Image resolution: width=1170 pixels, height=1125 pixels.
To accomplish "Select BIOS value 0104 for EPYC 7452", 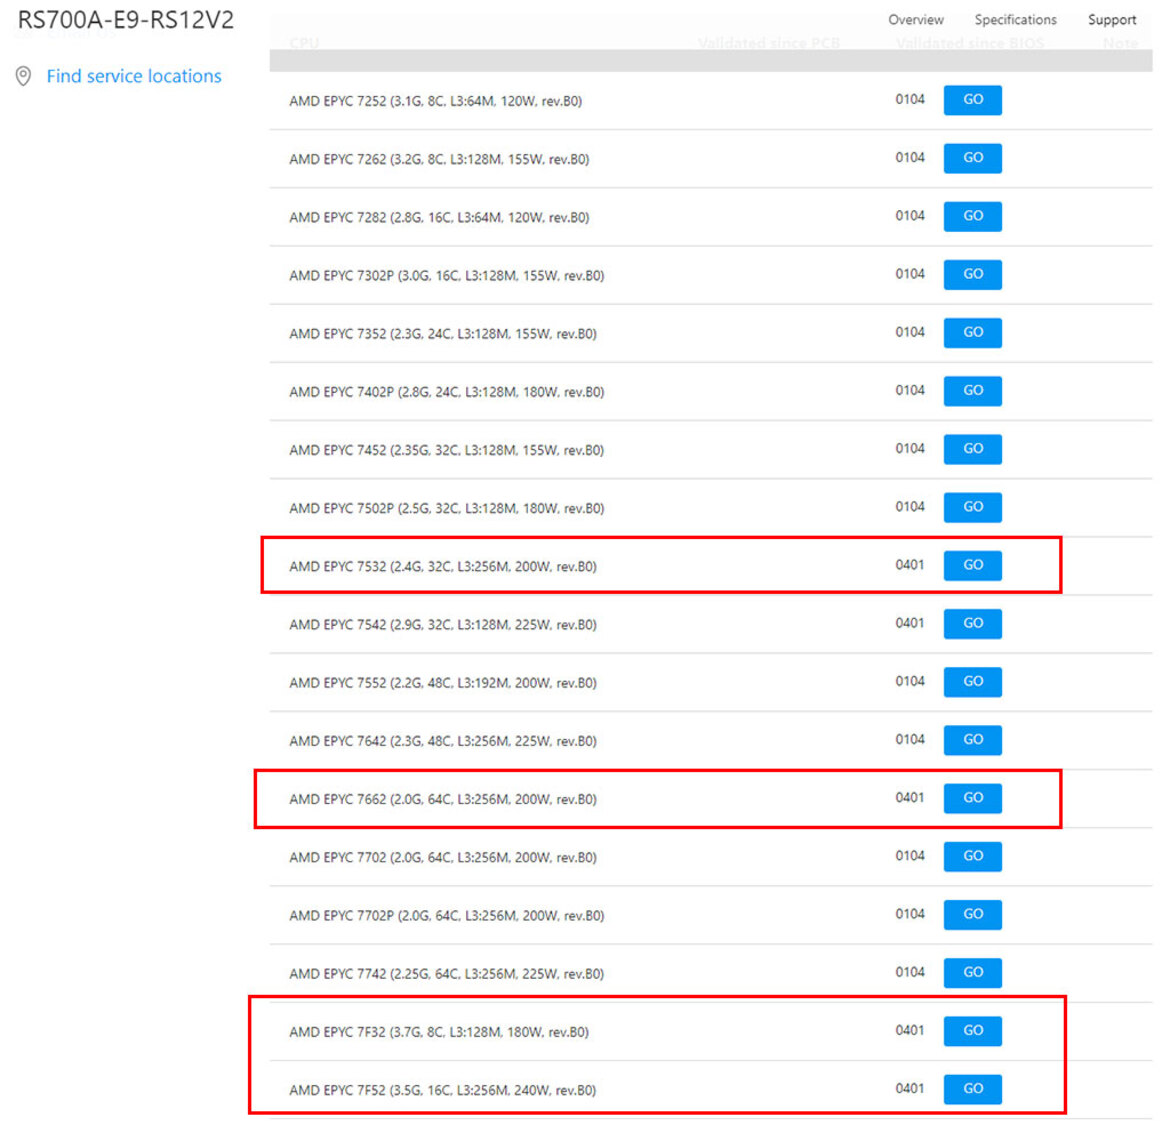I will (x=910, y=448).
